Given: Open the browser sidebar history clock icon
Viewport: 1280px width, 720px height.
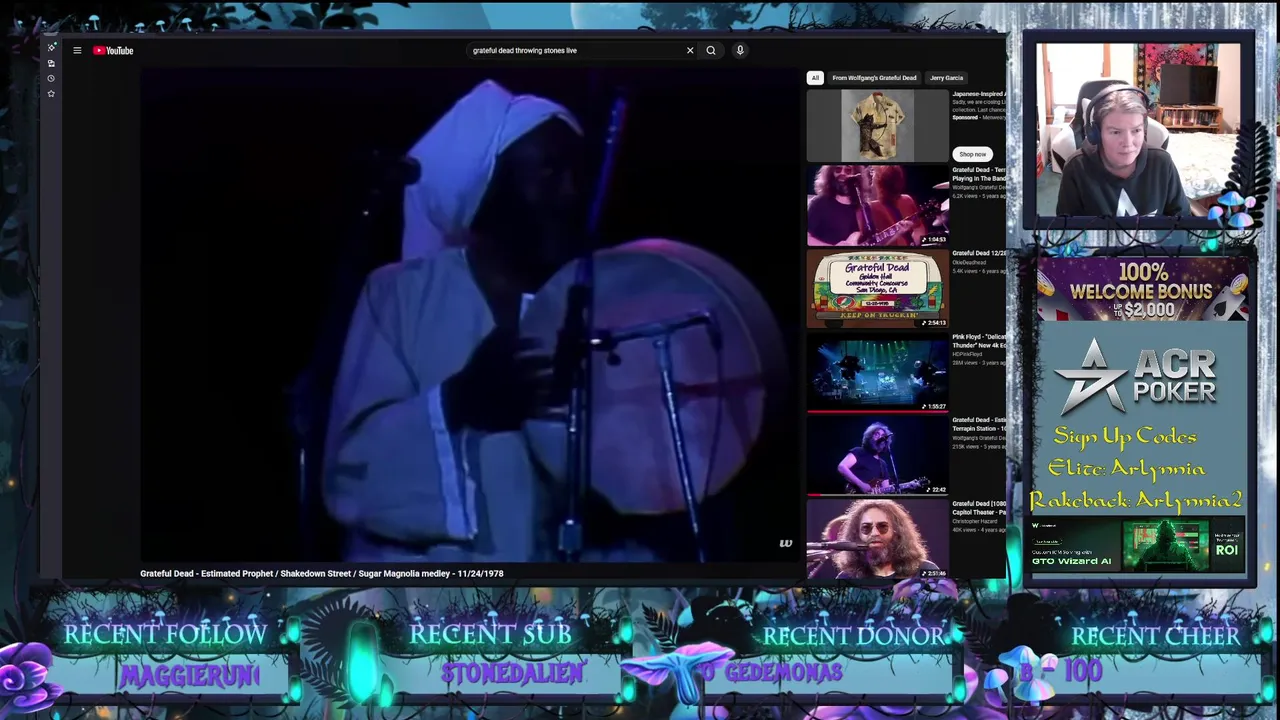Looking at the screenshot, I should [51, 78].
